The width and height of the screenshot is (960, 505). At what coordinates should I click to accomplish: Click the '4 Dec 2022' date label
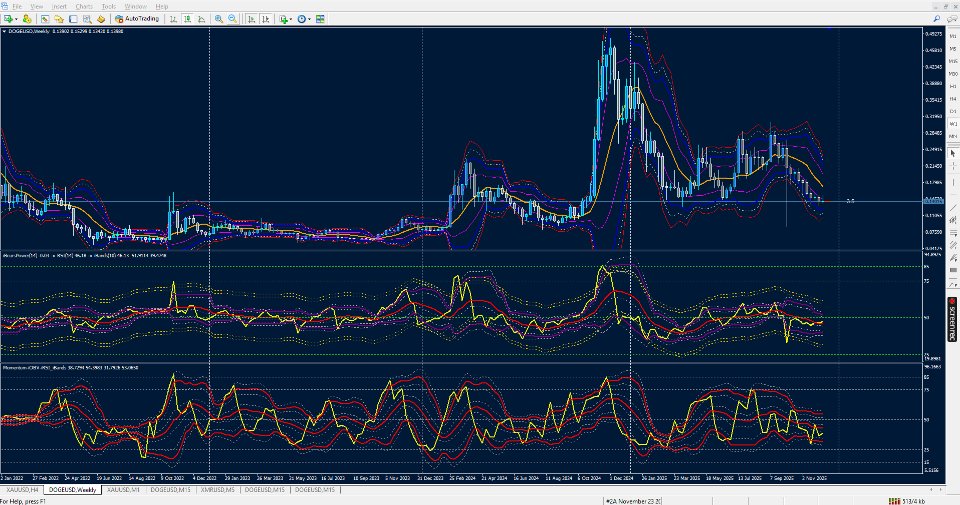point(204,477)
